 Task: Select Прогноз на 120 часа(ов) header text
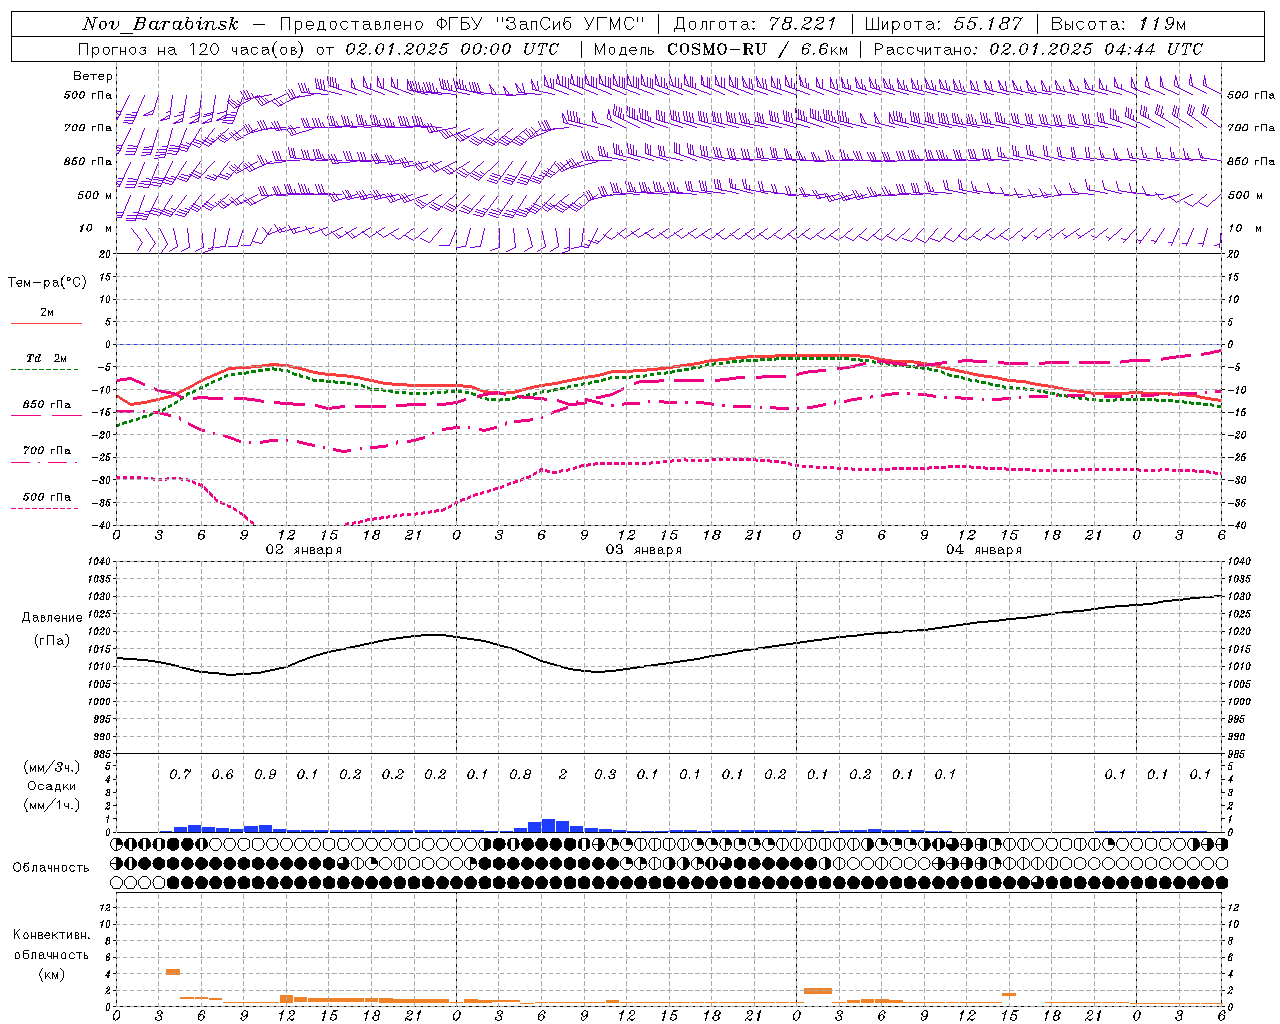click(192, 49)
